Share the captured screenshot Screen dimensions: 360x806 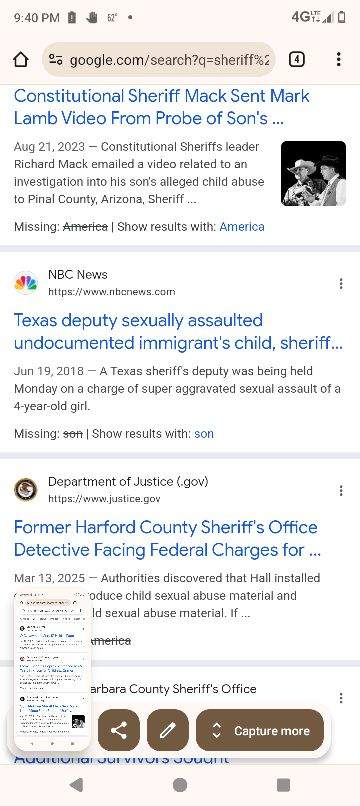click(119, 730)
